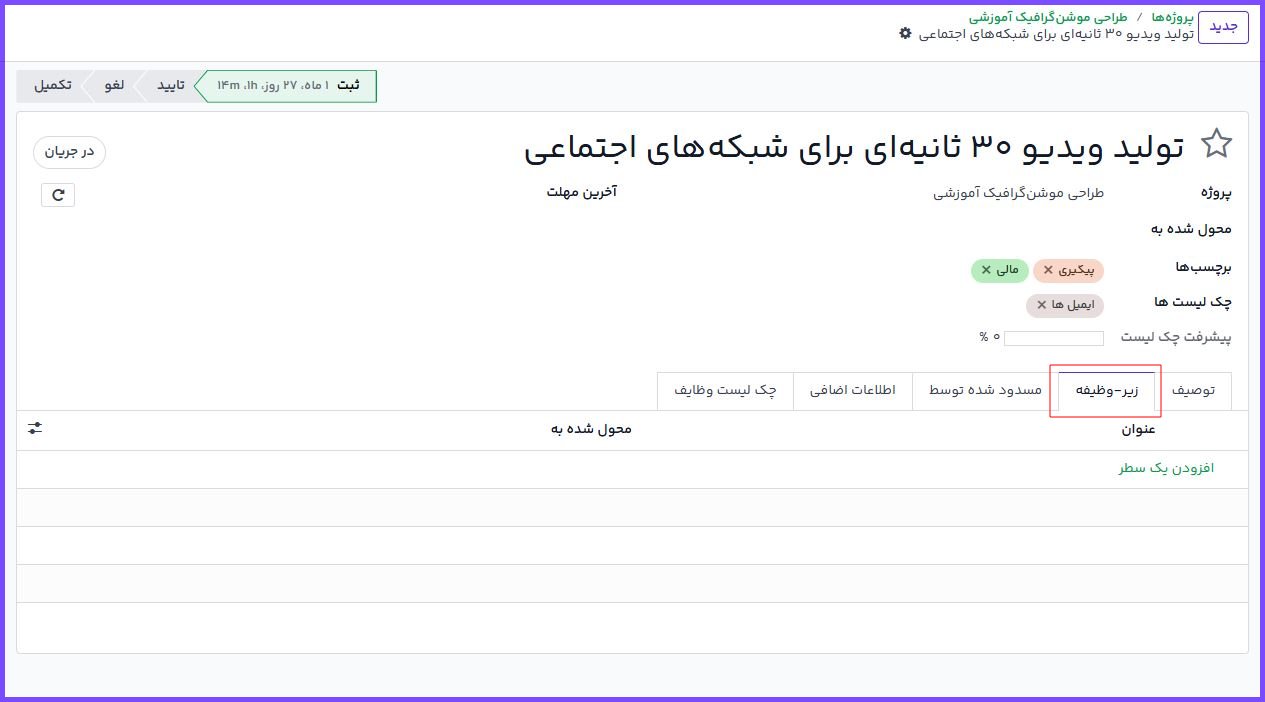Screen dimensions: 1265x702
Task: Click the جدید button at the top
Action: tap(1223, 27)
